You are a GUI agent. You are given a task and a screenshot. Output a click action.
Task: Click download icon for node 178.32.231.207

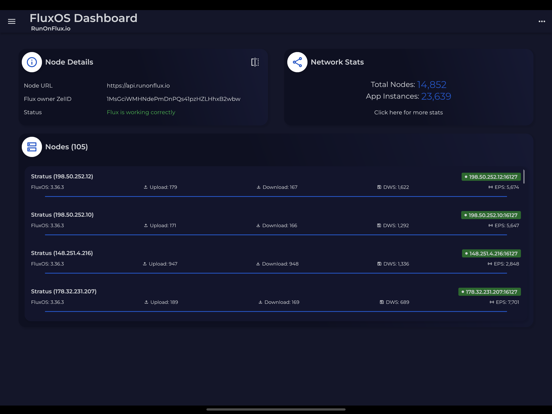(260, 302)
